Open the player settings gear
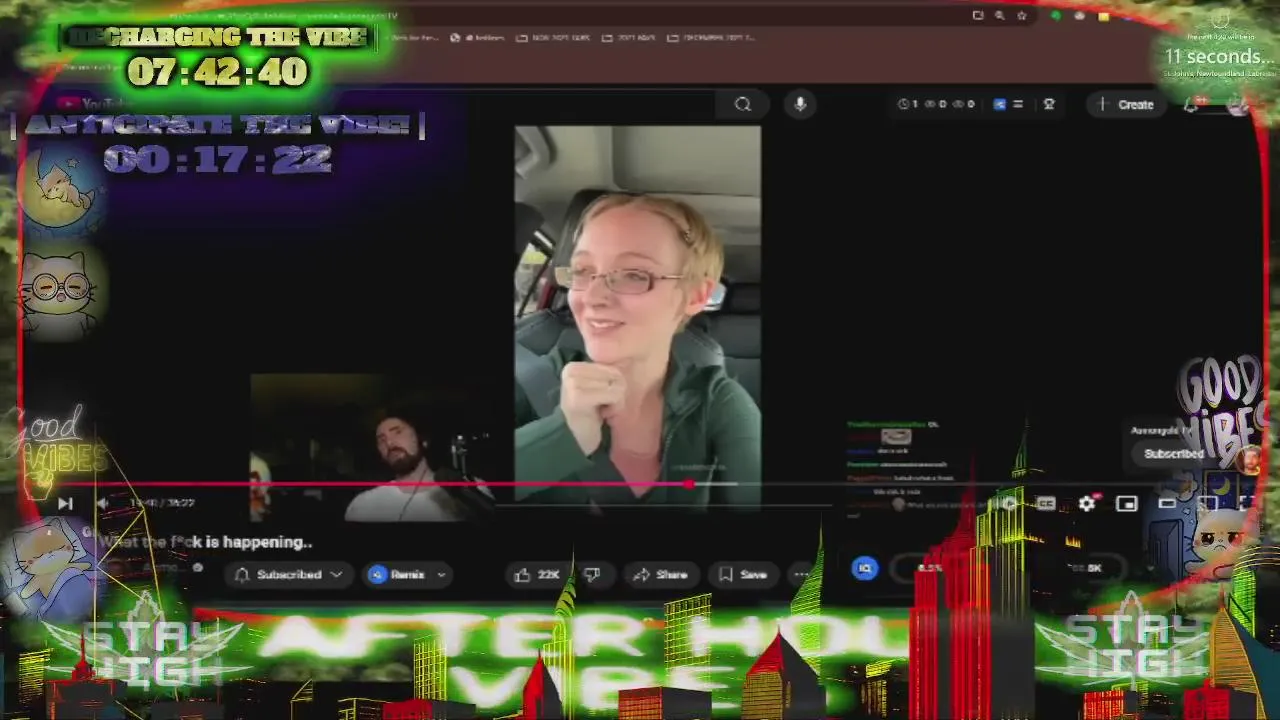 click(1087, 504)
